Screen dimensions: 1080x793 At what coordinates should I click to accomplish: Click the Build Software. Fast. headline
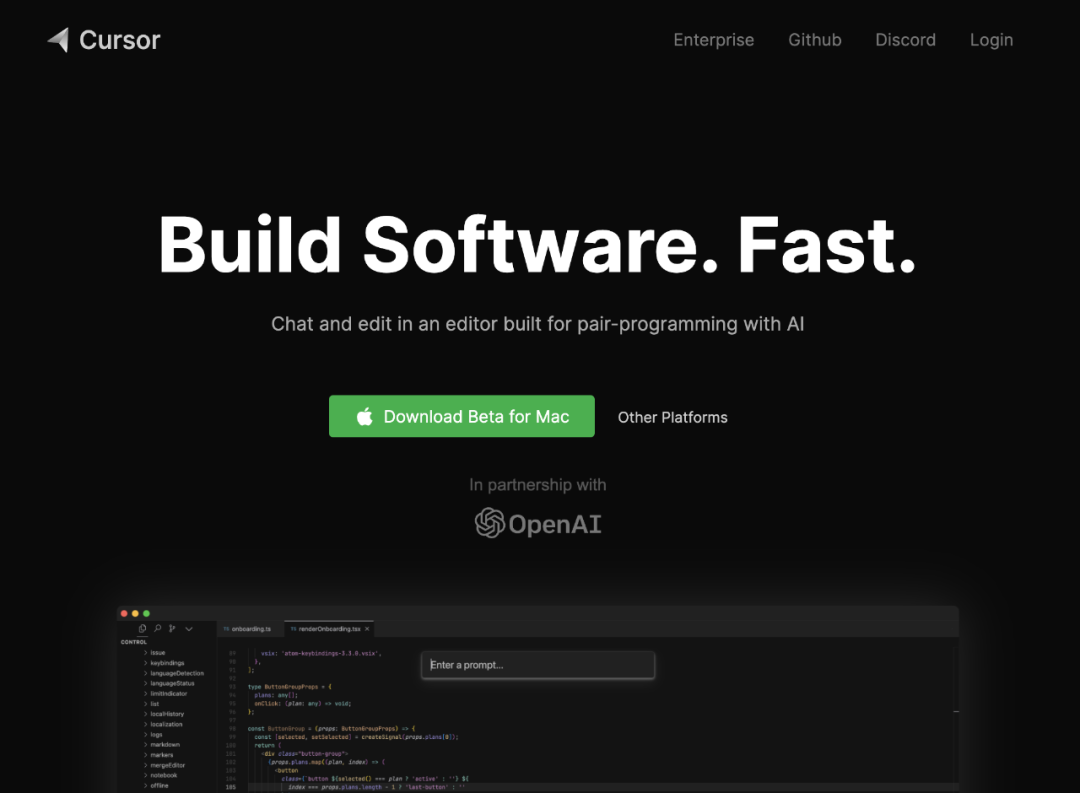pyautogui.click(x=537, y=245)
